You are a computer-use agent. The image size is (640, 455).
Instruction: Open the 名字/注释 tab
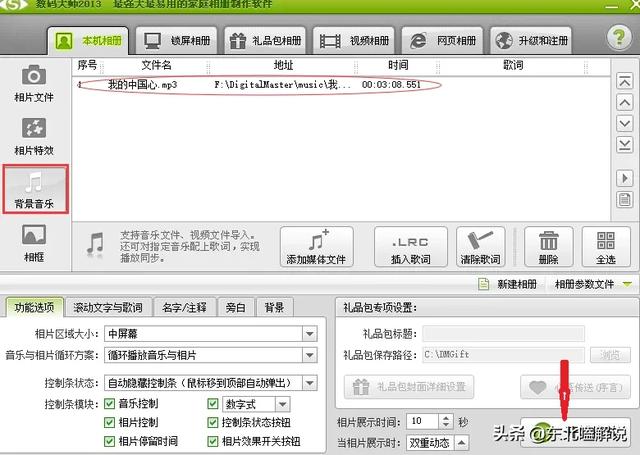coord(184,307)
